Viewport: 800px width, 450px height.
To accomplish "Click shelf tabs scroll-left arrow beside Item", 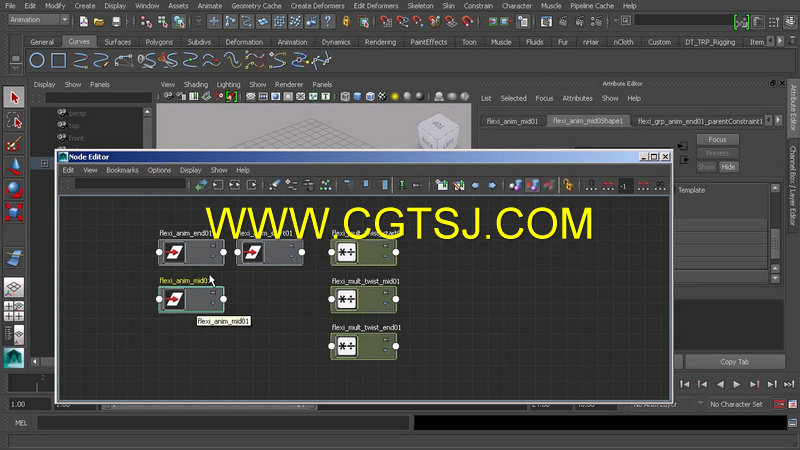I will click(x=770, y=41).
